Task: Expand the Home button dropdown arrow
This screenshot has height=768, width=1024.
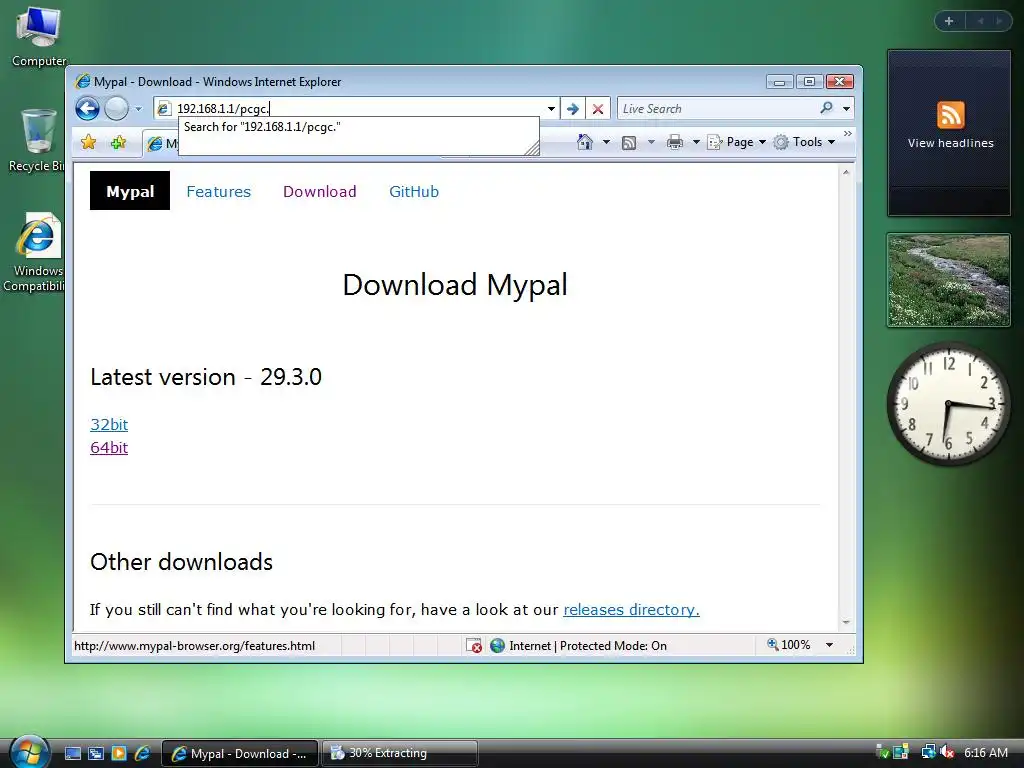Action: (x=606, y=142)
